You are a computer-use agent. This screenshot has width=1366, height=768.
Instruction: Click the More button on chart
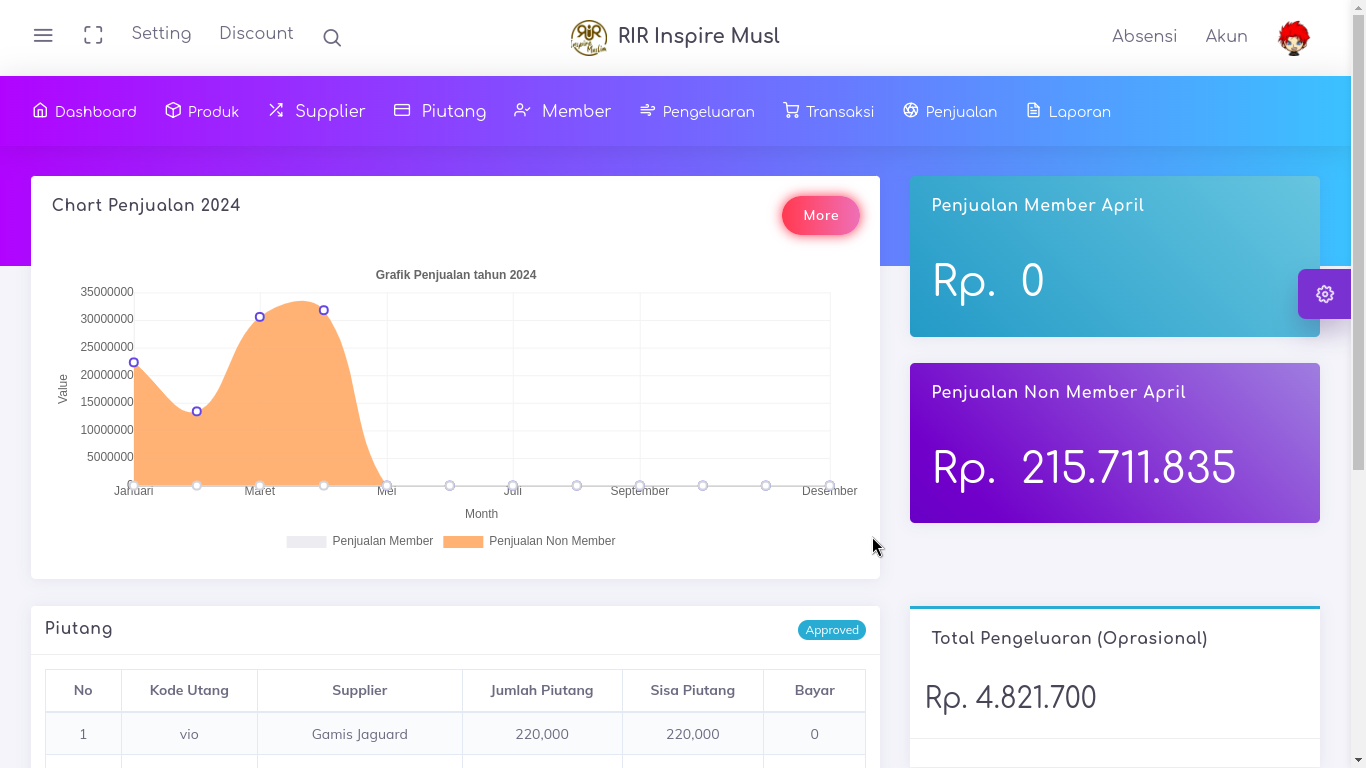pyautogui.click(x=820, y=215)
